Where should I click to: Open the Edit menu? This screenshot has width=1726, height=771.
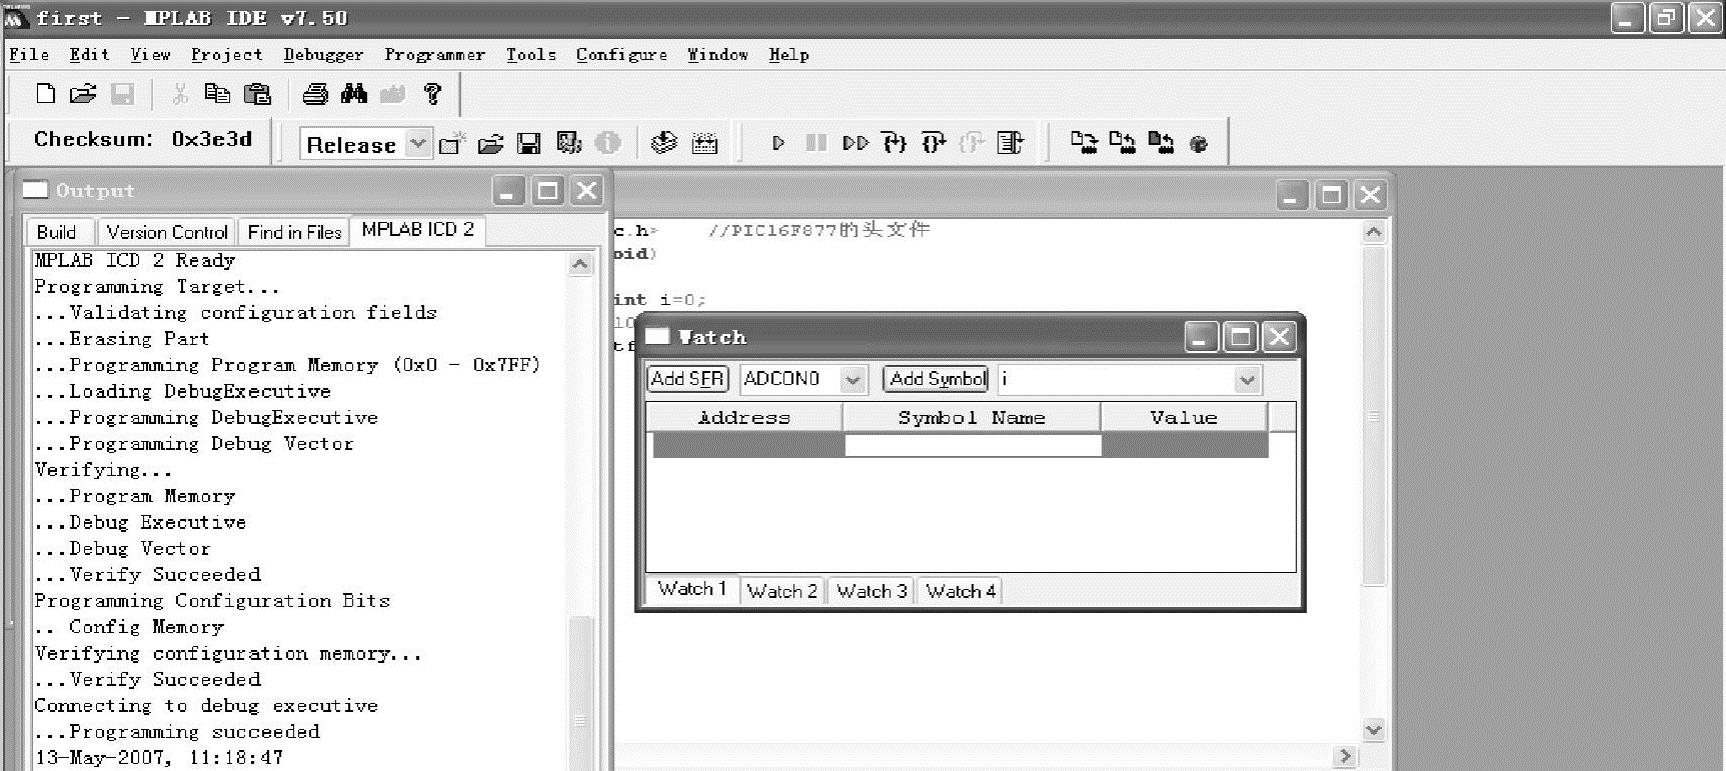[89, 55]
